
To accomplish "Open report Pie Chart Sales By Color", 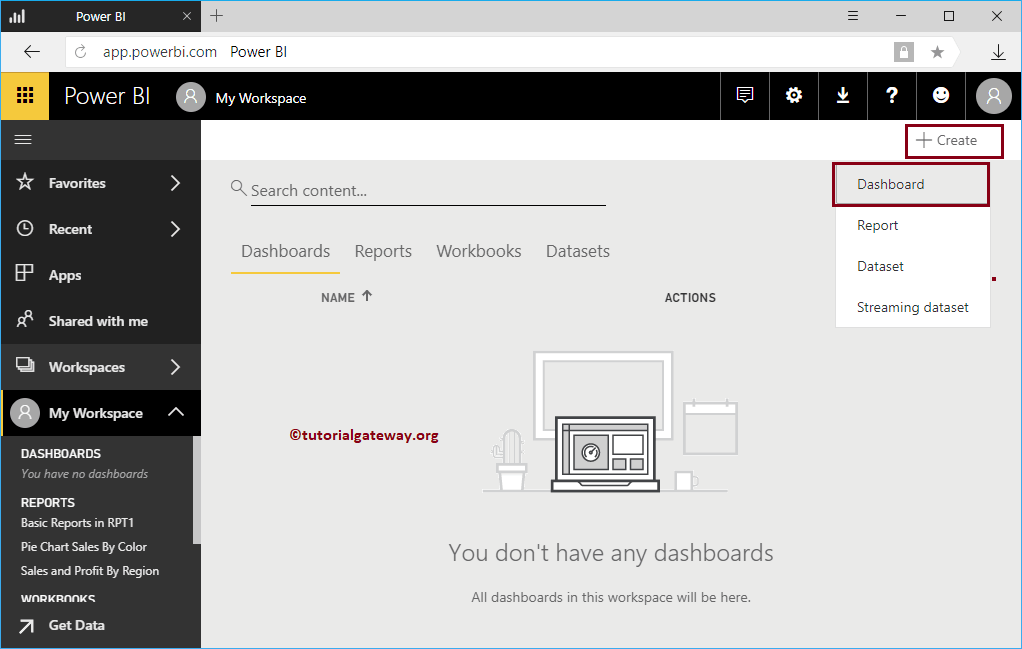I will click(x=84, y=547).
